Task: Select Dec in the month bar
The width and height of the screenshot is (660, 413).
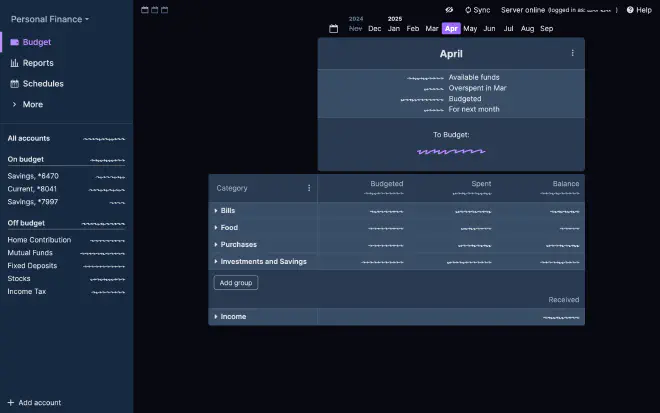Action: pyautogui.click(x=374, y=29)
